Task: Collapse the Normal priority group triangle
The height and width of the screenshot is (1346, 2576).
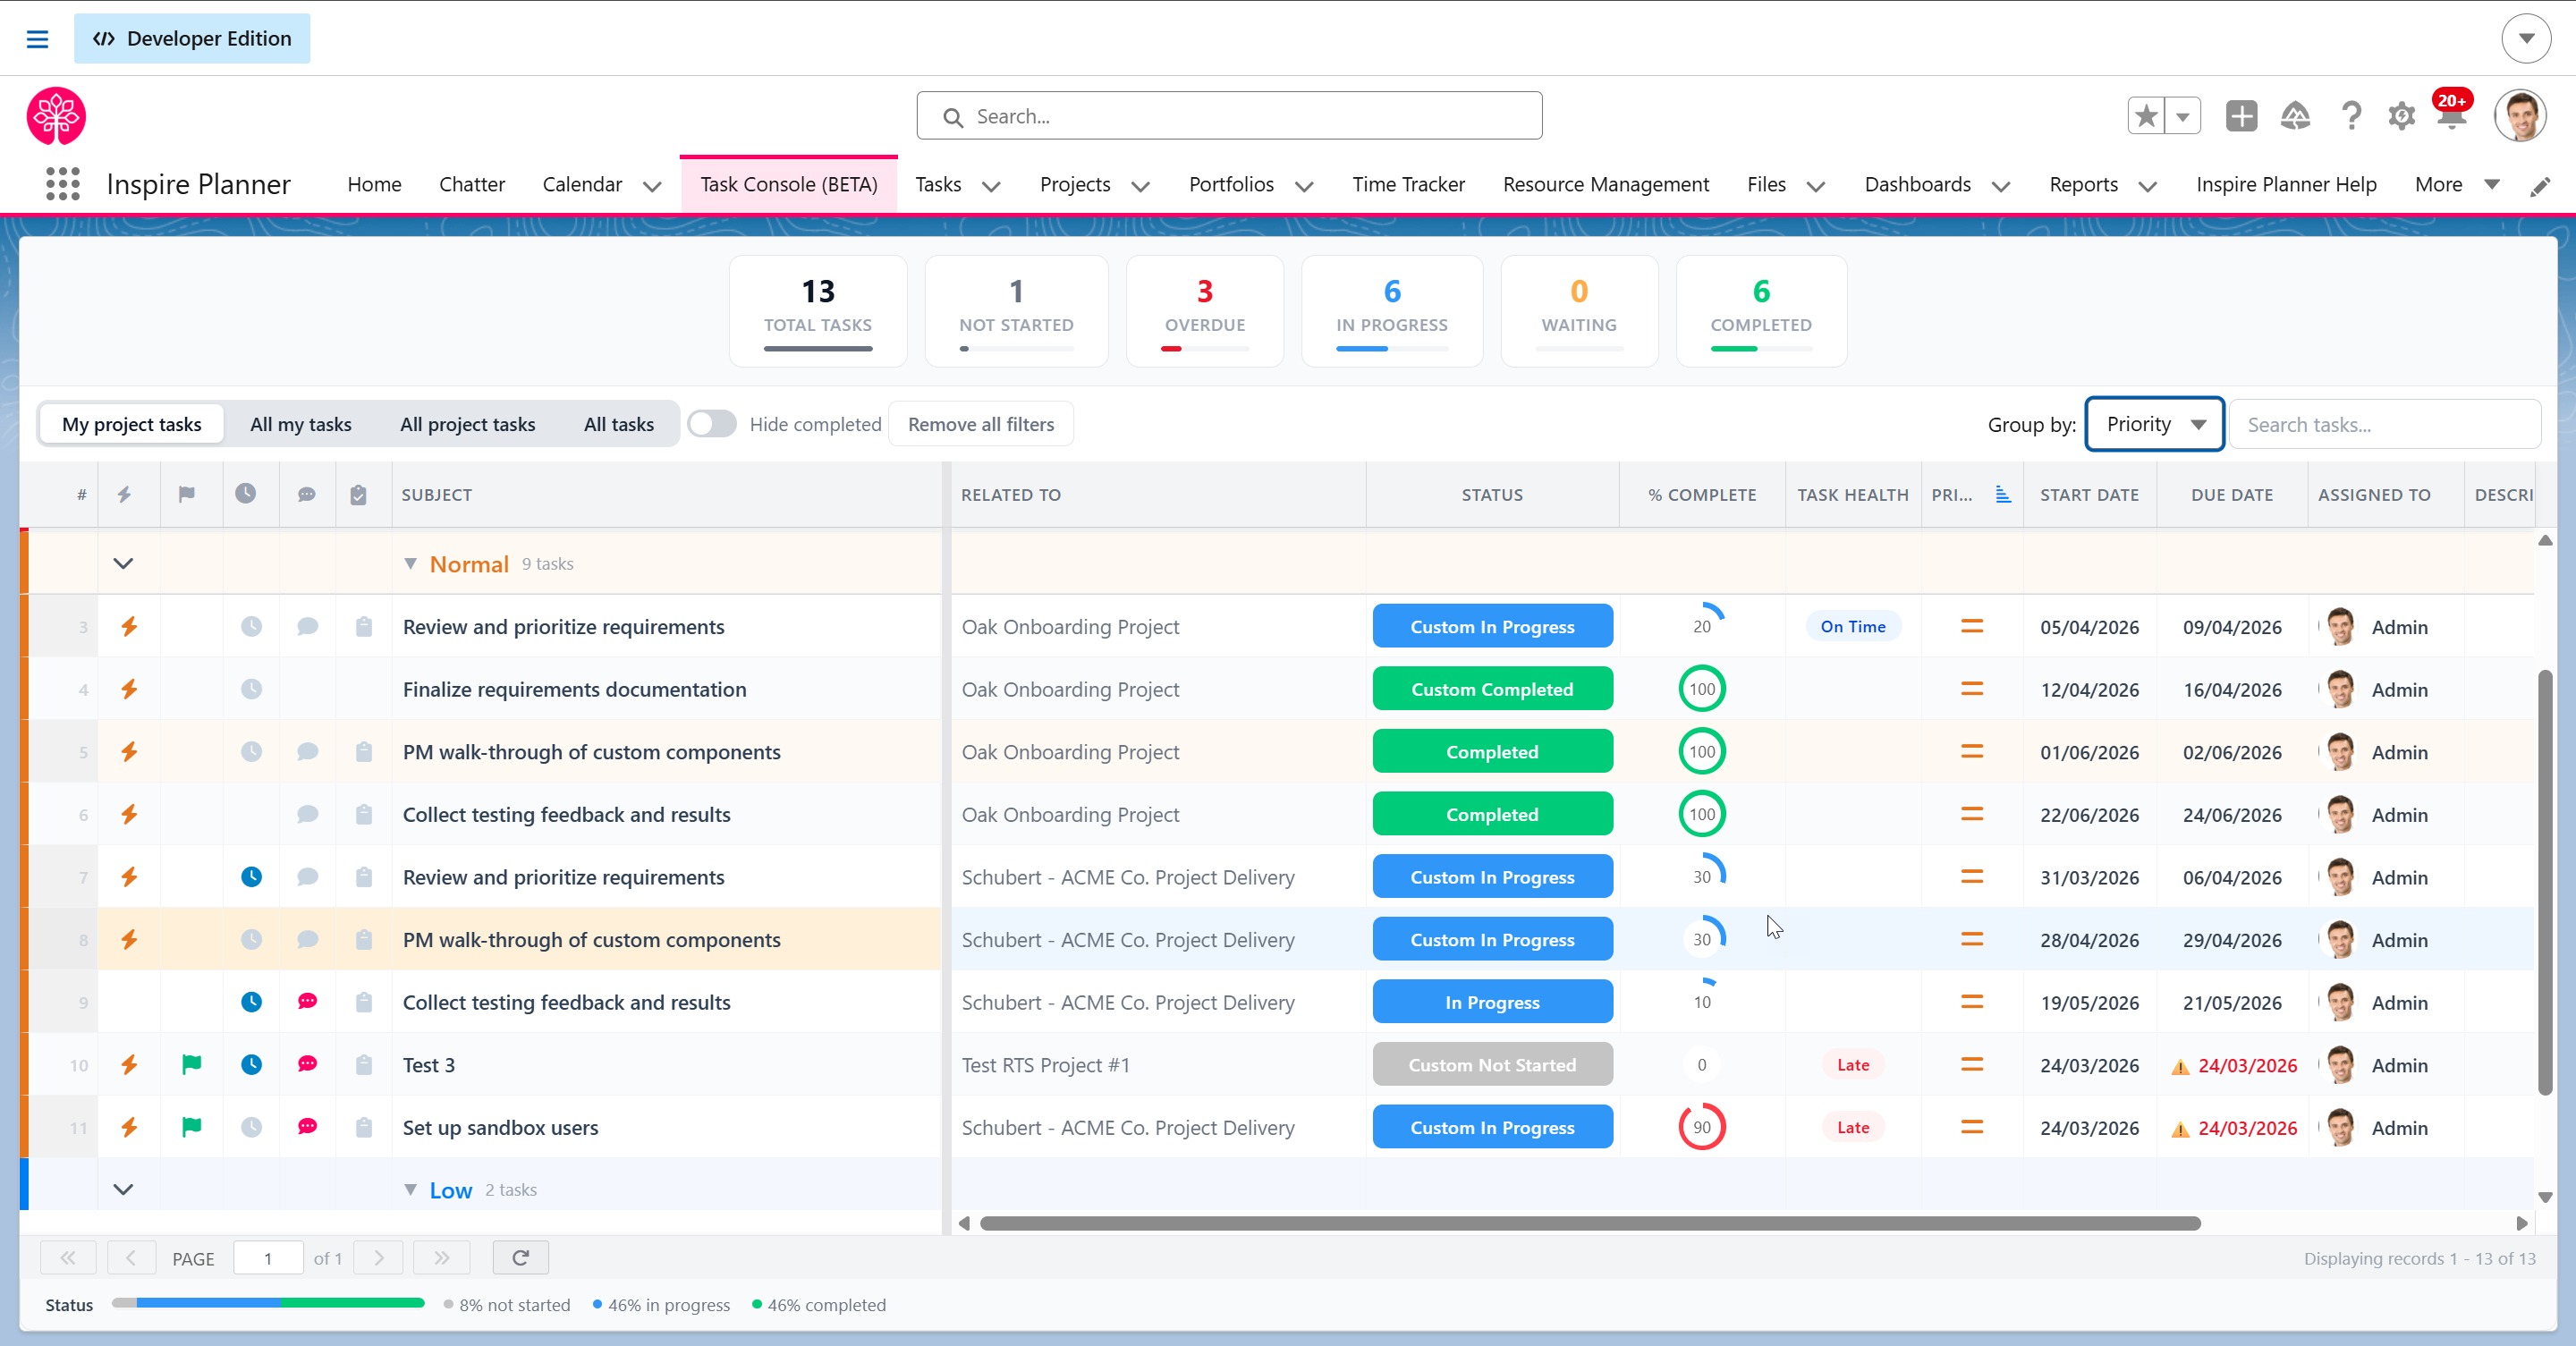Action: tap(410, 564)
